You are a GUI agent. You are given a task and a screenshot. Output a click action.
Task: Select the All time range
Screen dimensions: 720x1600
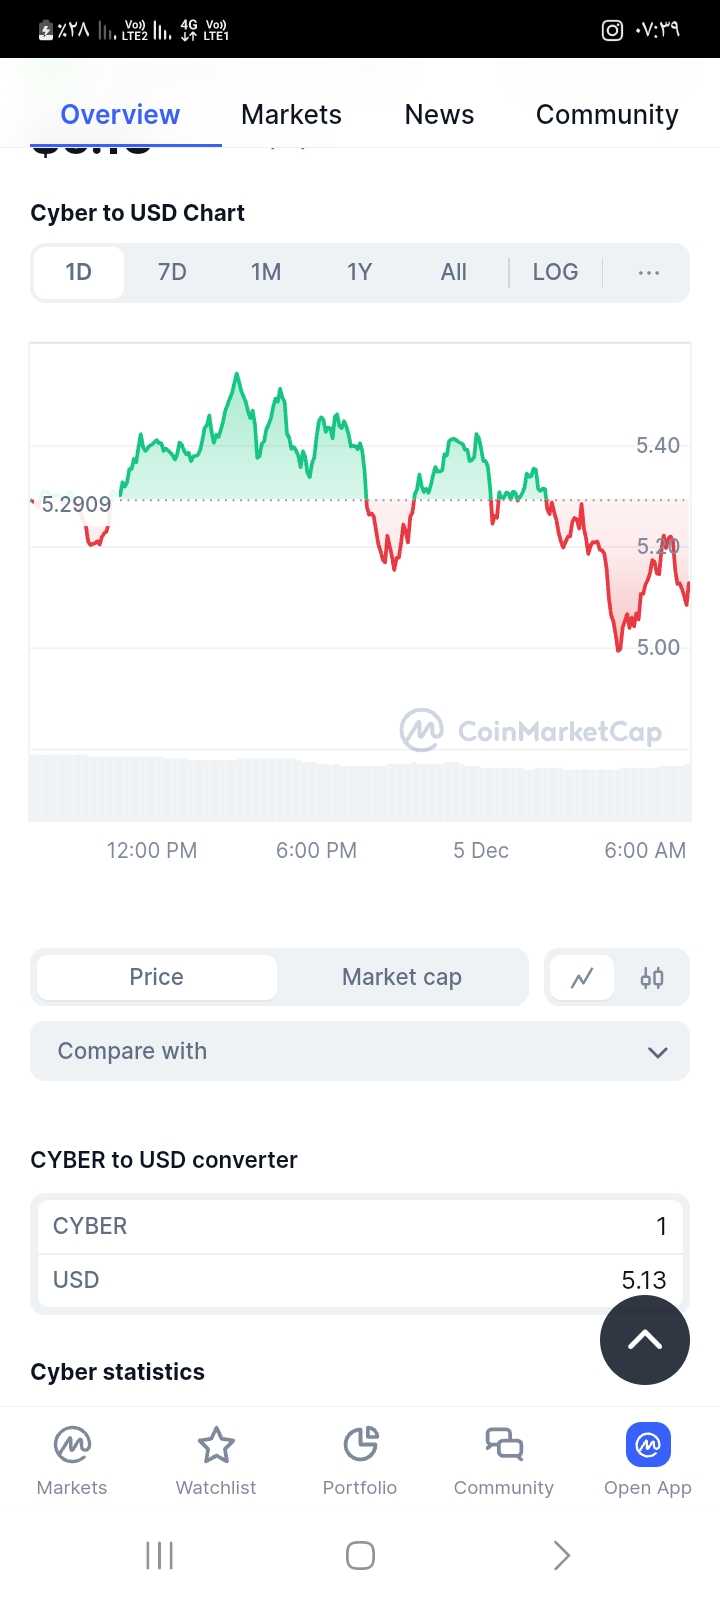(x=453, y=272)
